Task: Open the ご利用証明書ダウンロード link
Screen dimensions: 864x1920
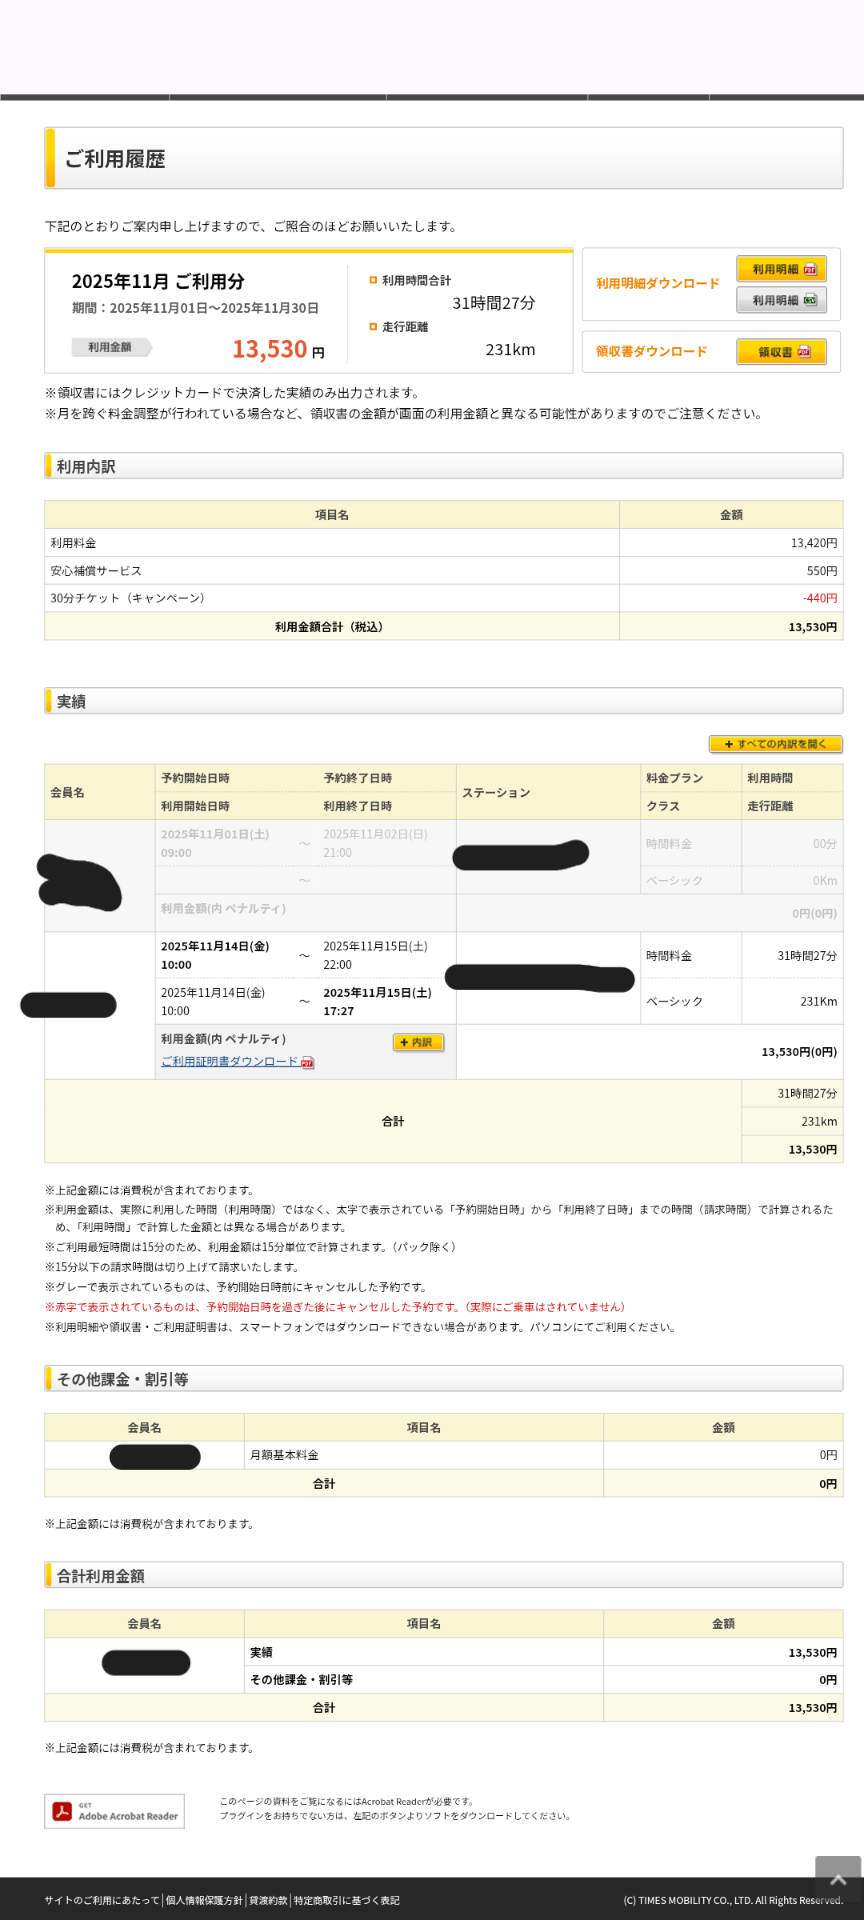Action: (229, 1061)
